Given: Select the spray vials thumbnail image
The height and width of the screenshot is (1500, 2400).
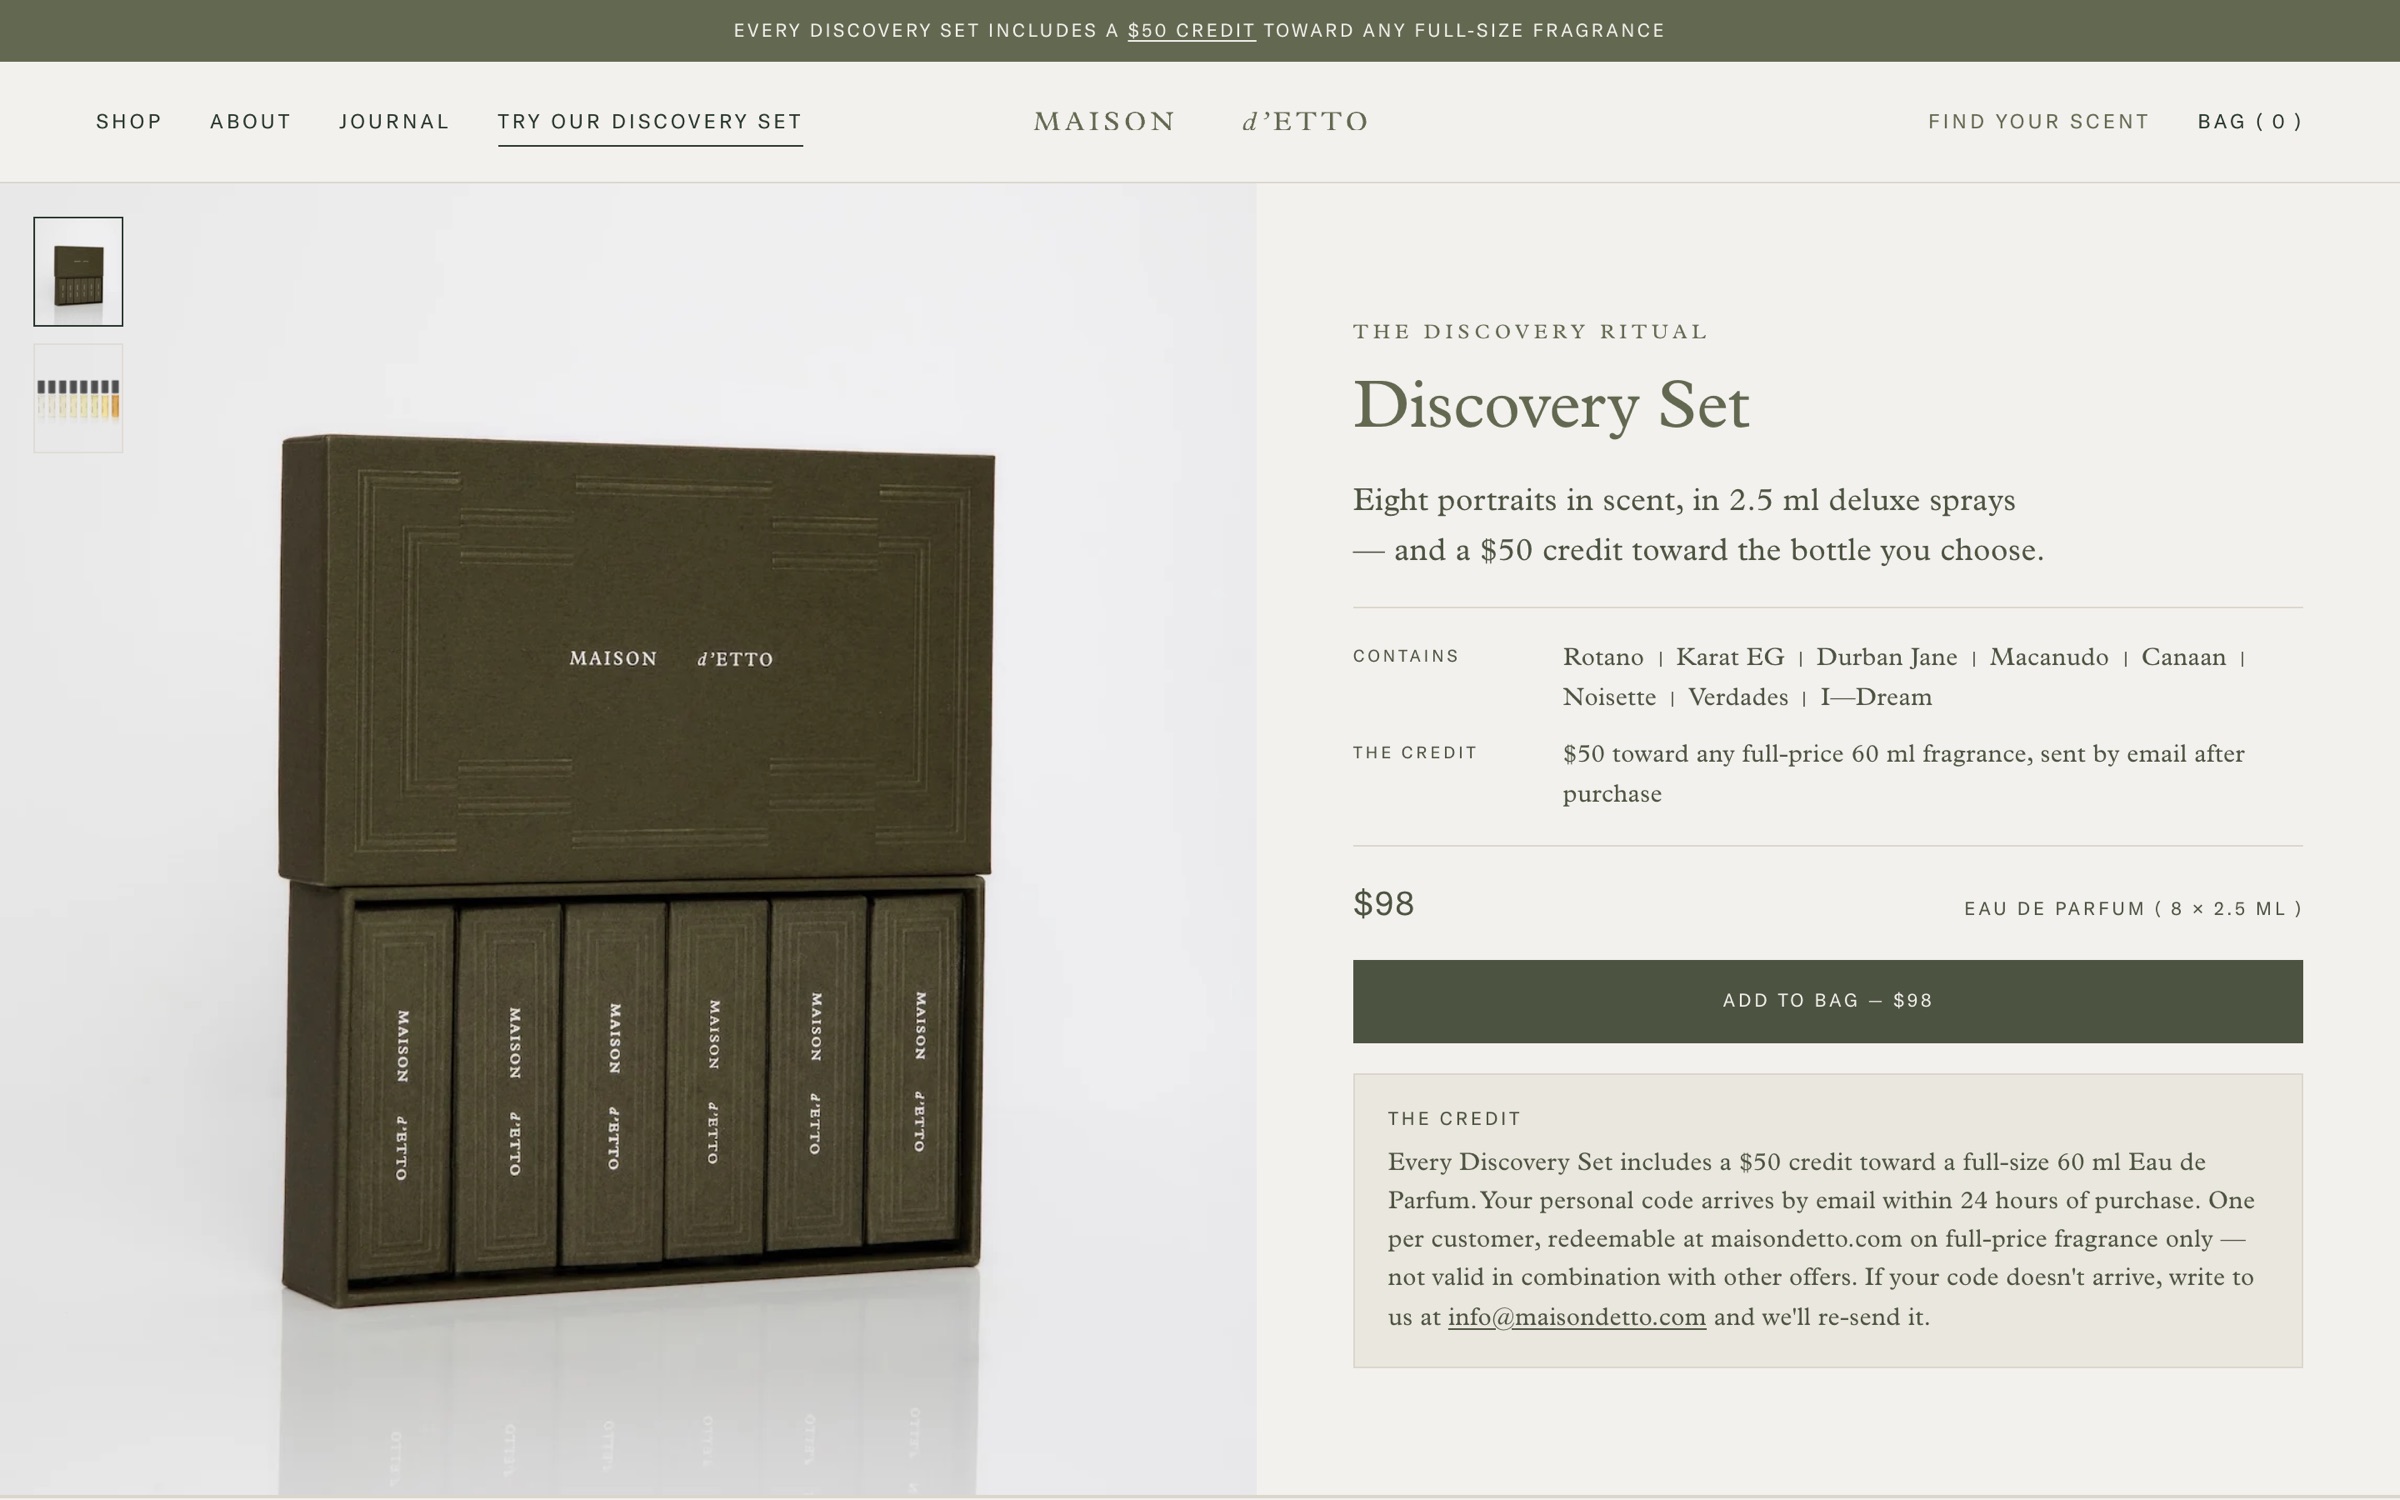Looking at the screenshot, I should point(78,398).
